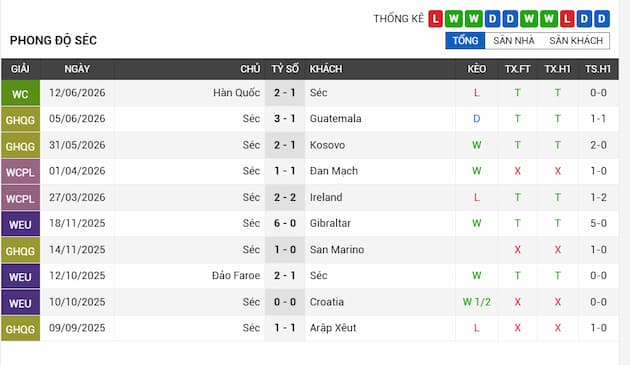This screenshot has height=365, width=630.
Task: Click the GHQG badge for Arập Xêut match
Action: pos(20,328)
